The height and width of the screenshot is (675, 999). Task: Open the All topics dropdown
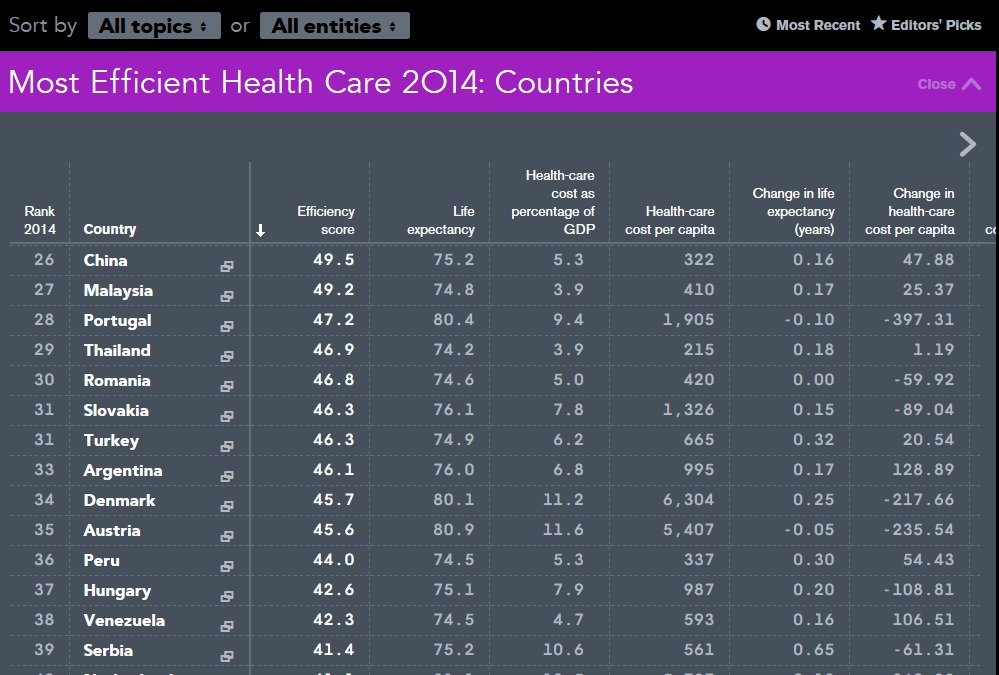pos(153,26)
